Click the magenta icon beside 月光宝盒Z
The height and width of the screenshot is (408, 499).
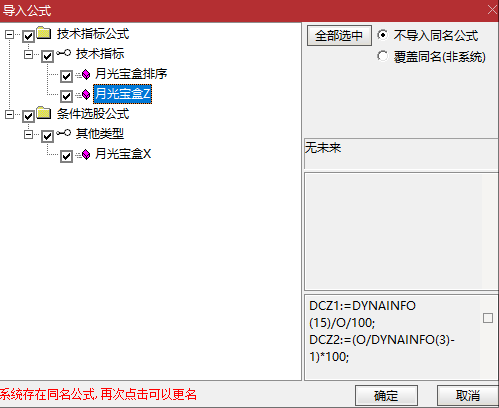pyautogui.click(x=86, y=95)
